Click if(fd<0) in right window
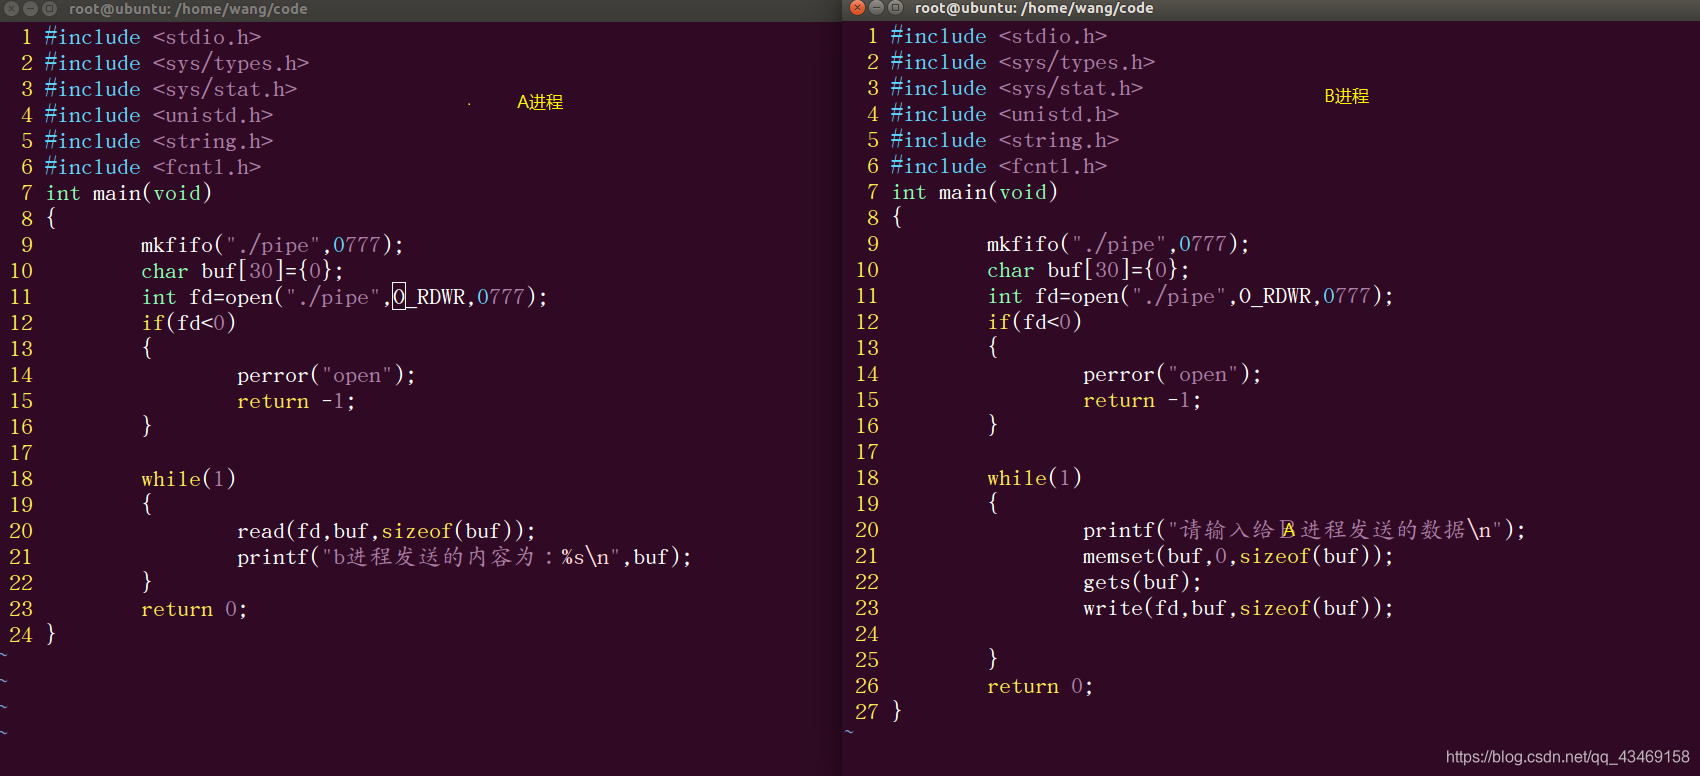Viewport: 1700px width, 776px height. point(1035,322)
